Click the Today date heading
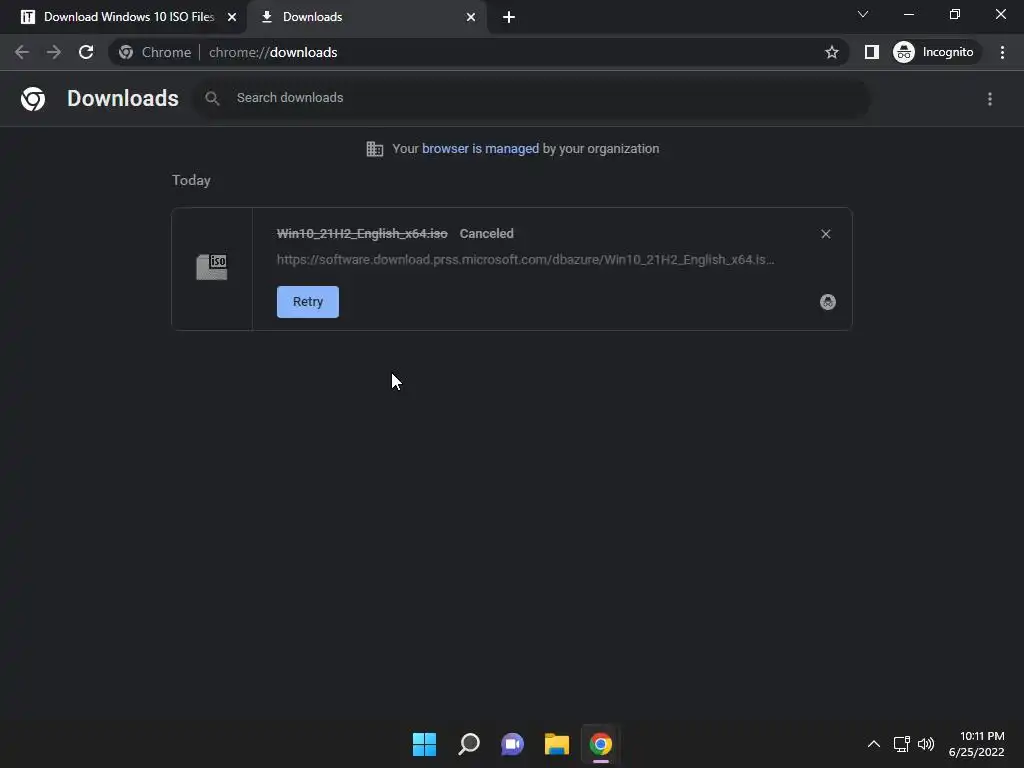 coord(191,180)
